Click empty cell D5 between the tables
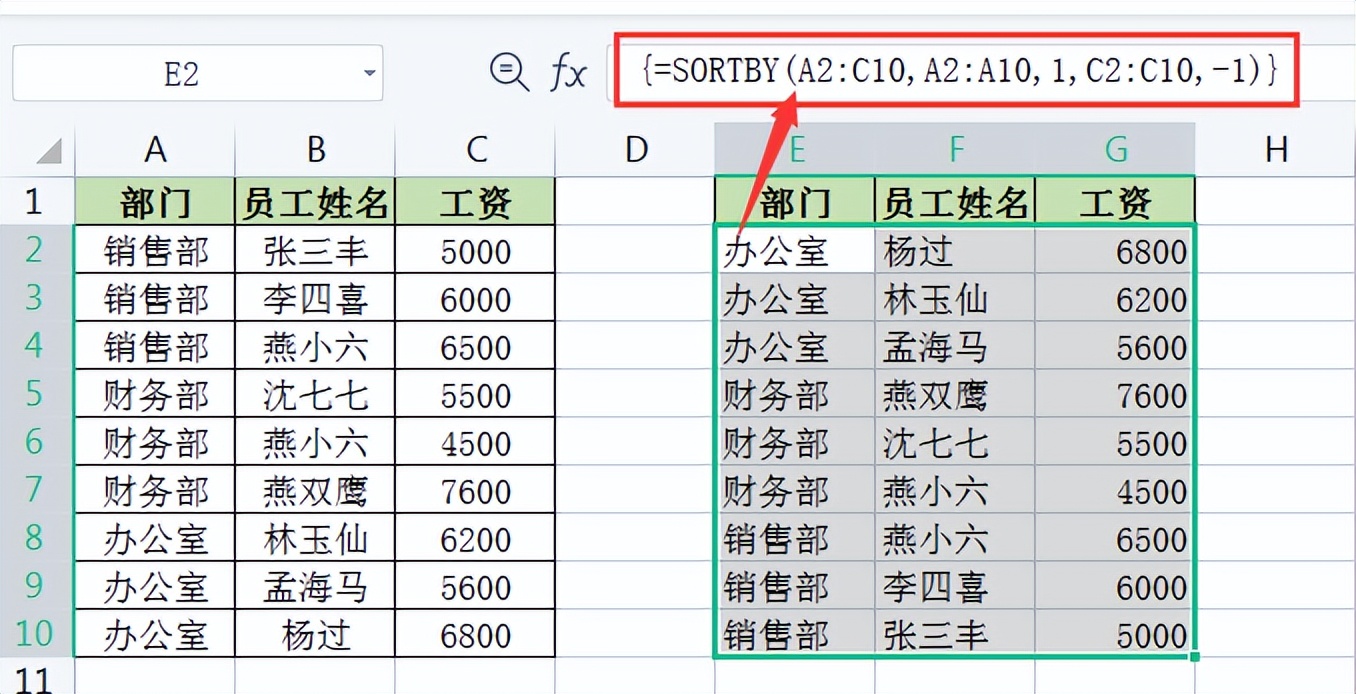 coord(635,394)
